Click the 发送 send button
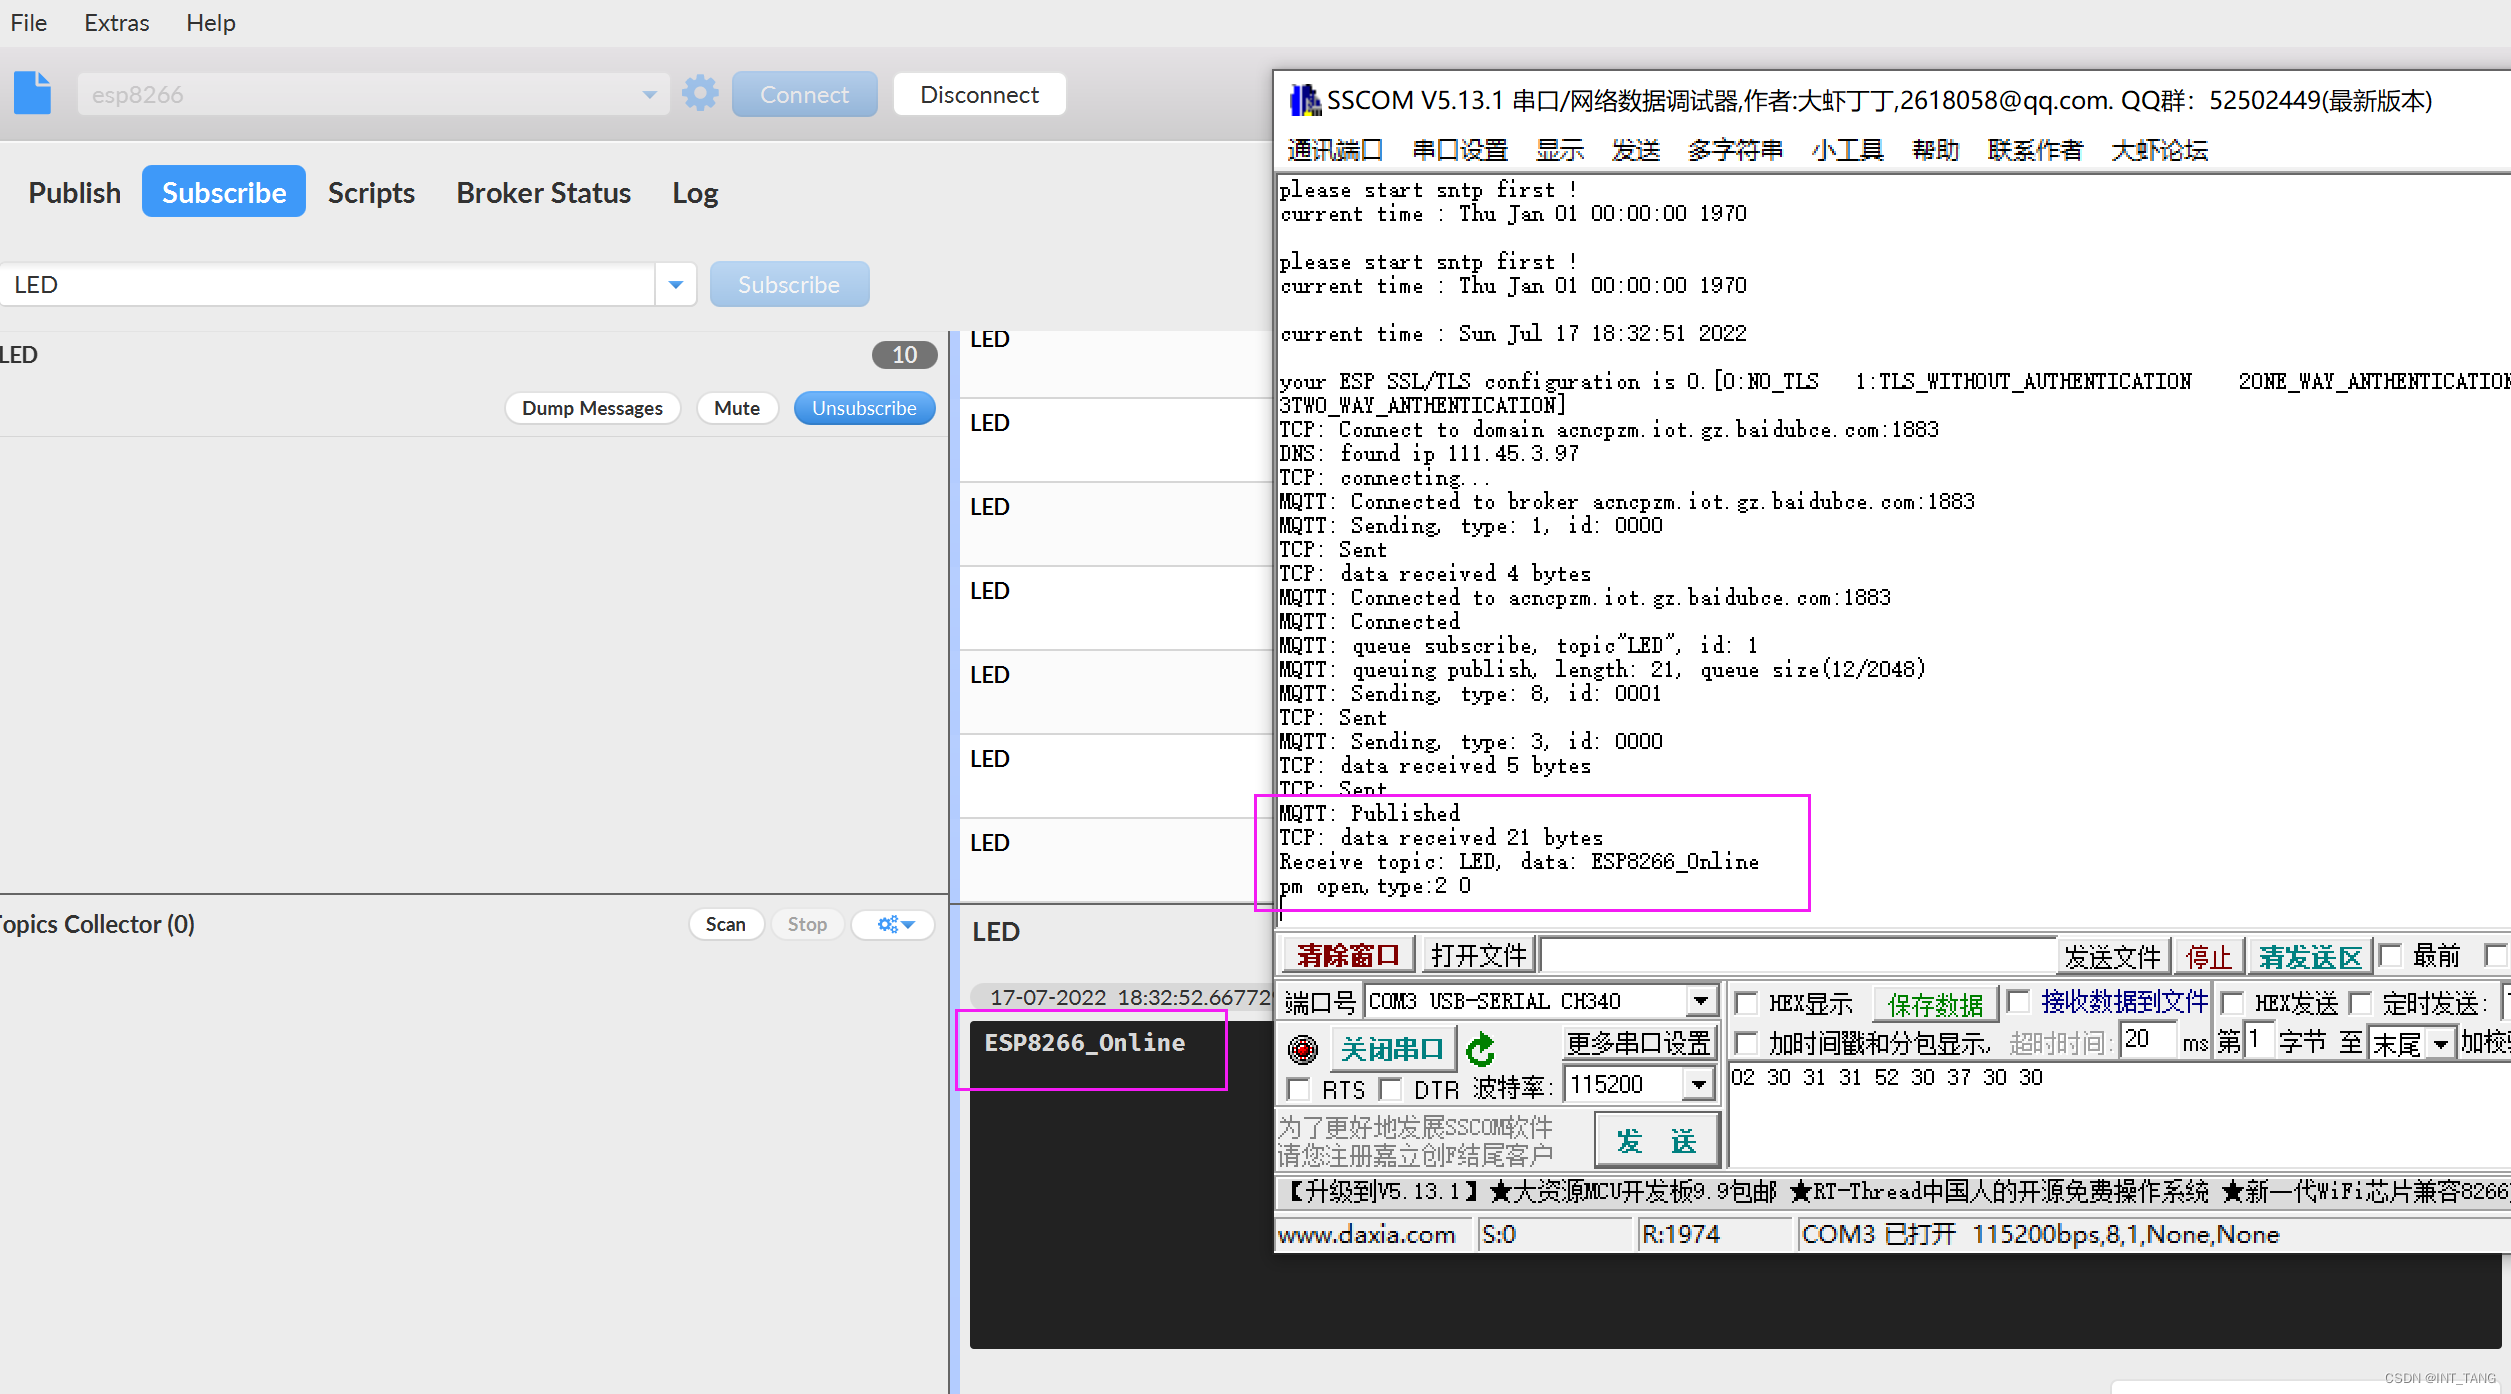The height and width of the screenshot is (1394, 2511). click(1656, 1141)
